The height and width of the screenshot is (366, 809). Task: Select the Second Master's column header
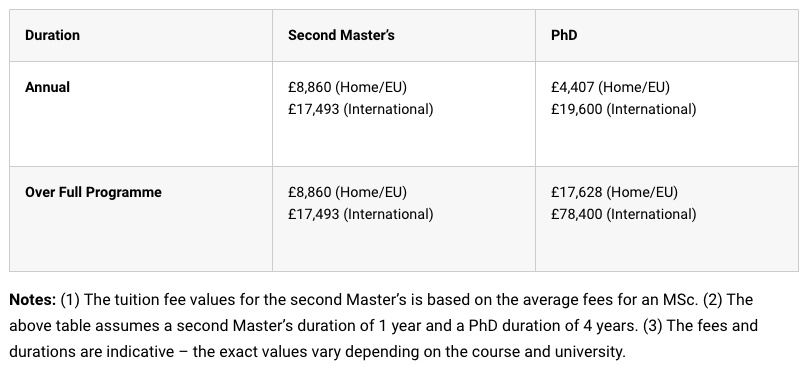pyautogui.click(x=341, y=35)
